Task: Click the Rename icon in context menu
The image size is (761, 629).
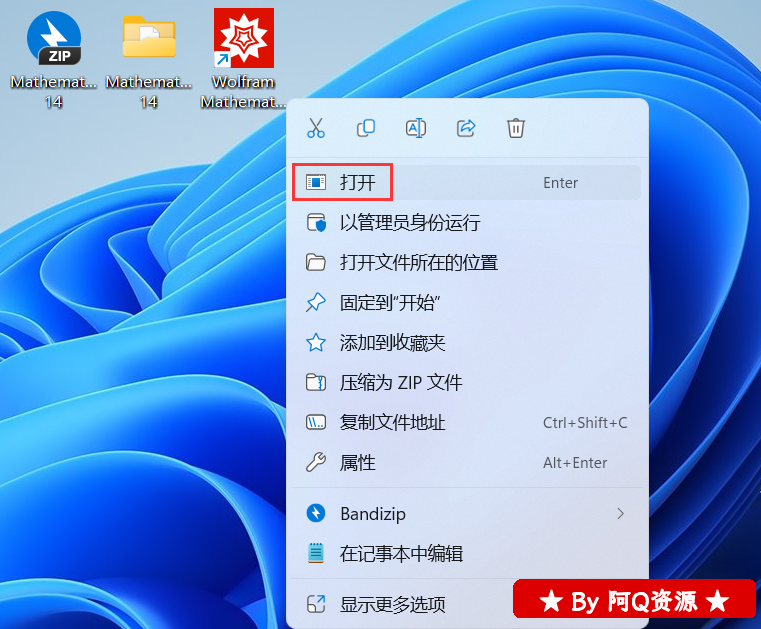Action: (x=416, y=128)
